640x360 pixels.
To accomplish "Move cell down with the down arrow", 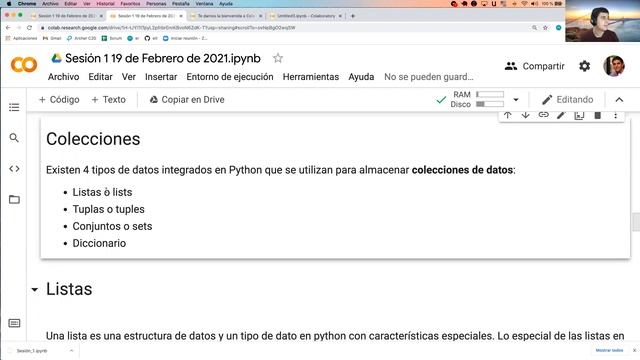I will pyautogui.click(x=525, y=116).
